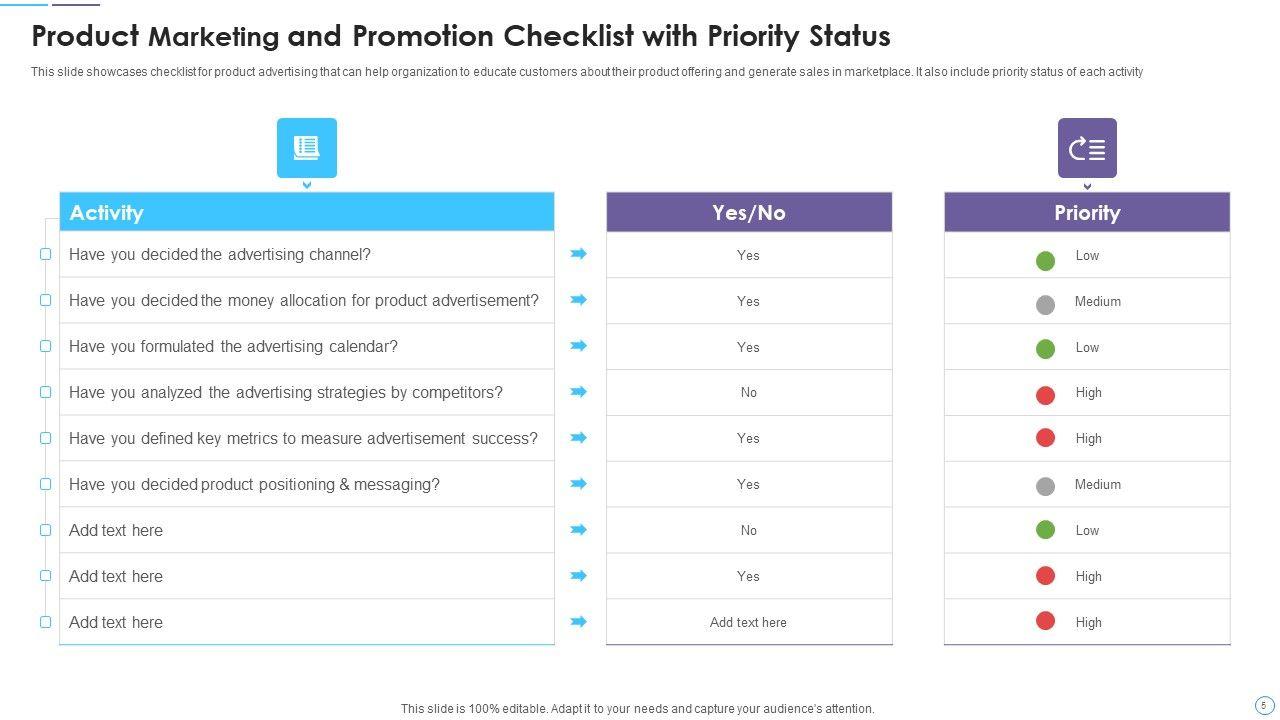Viewport: 1280px width, 720px height.
Task: Tick the checkbox for key metrics question
Action: [x=45, y=438]
